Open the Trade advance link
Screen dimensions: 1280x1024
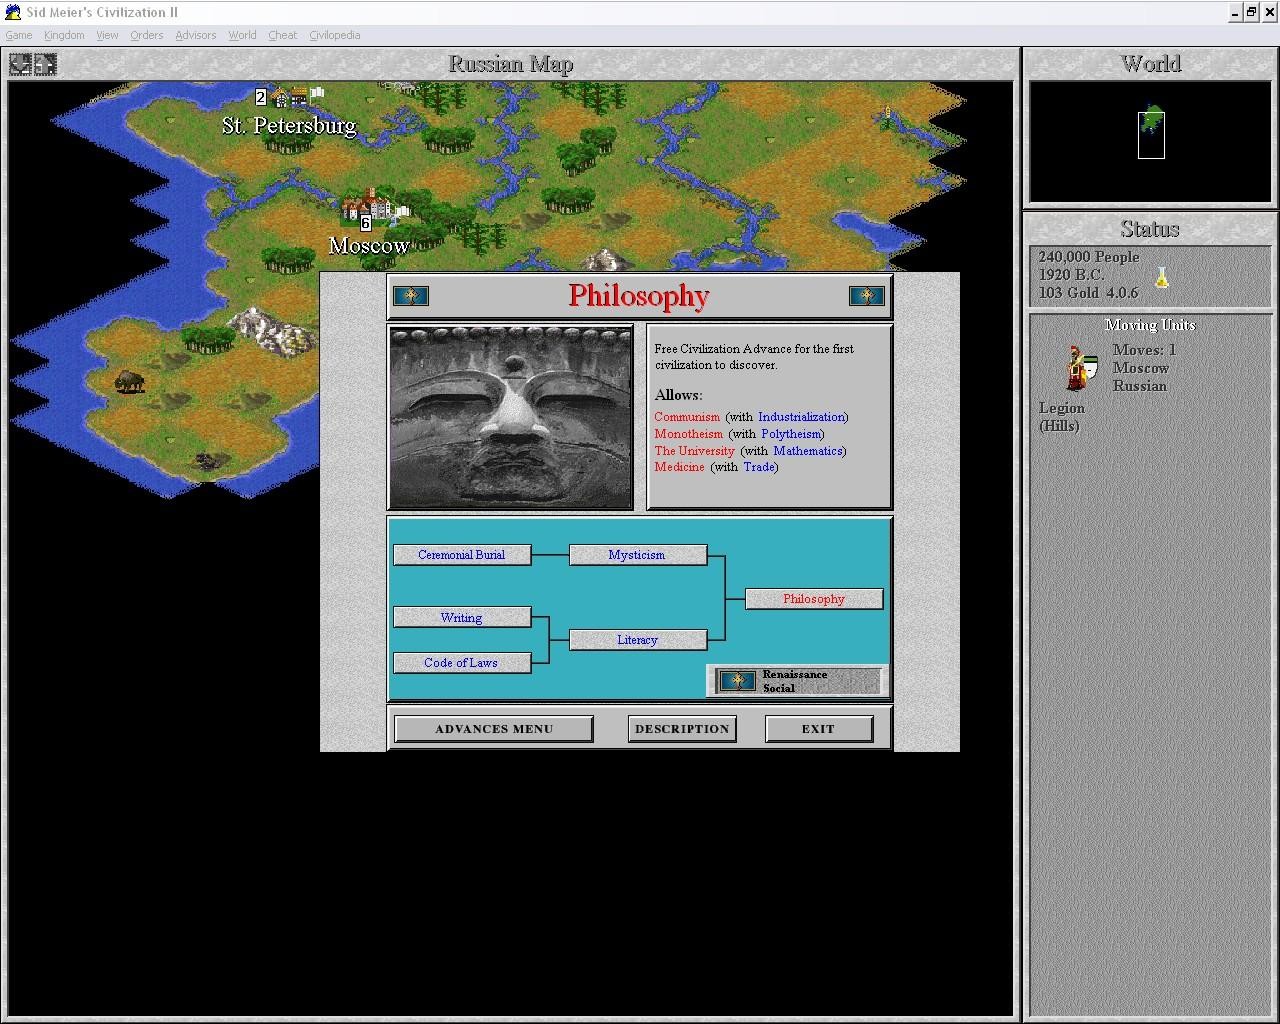(759, 467)
